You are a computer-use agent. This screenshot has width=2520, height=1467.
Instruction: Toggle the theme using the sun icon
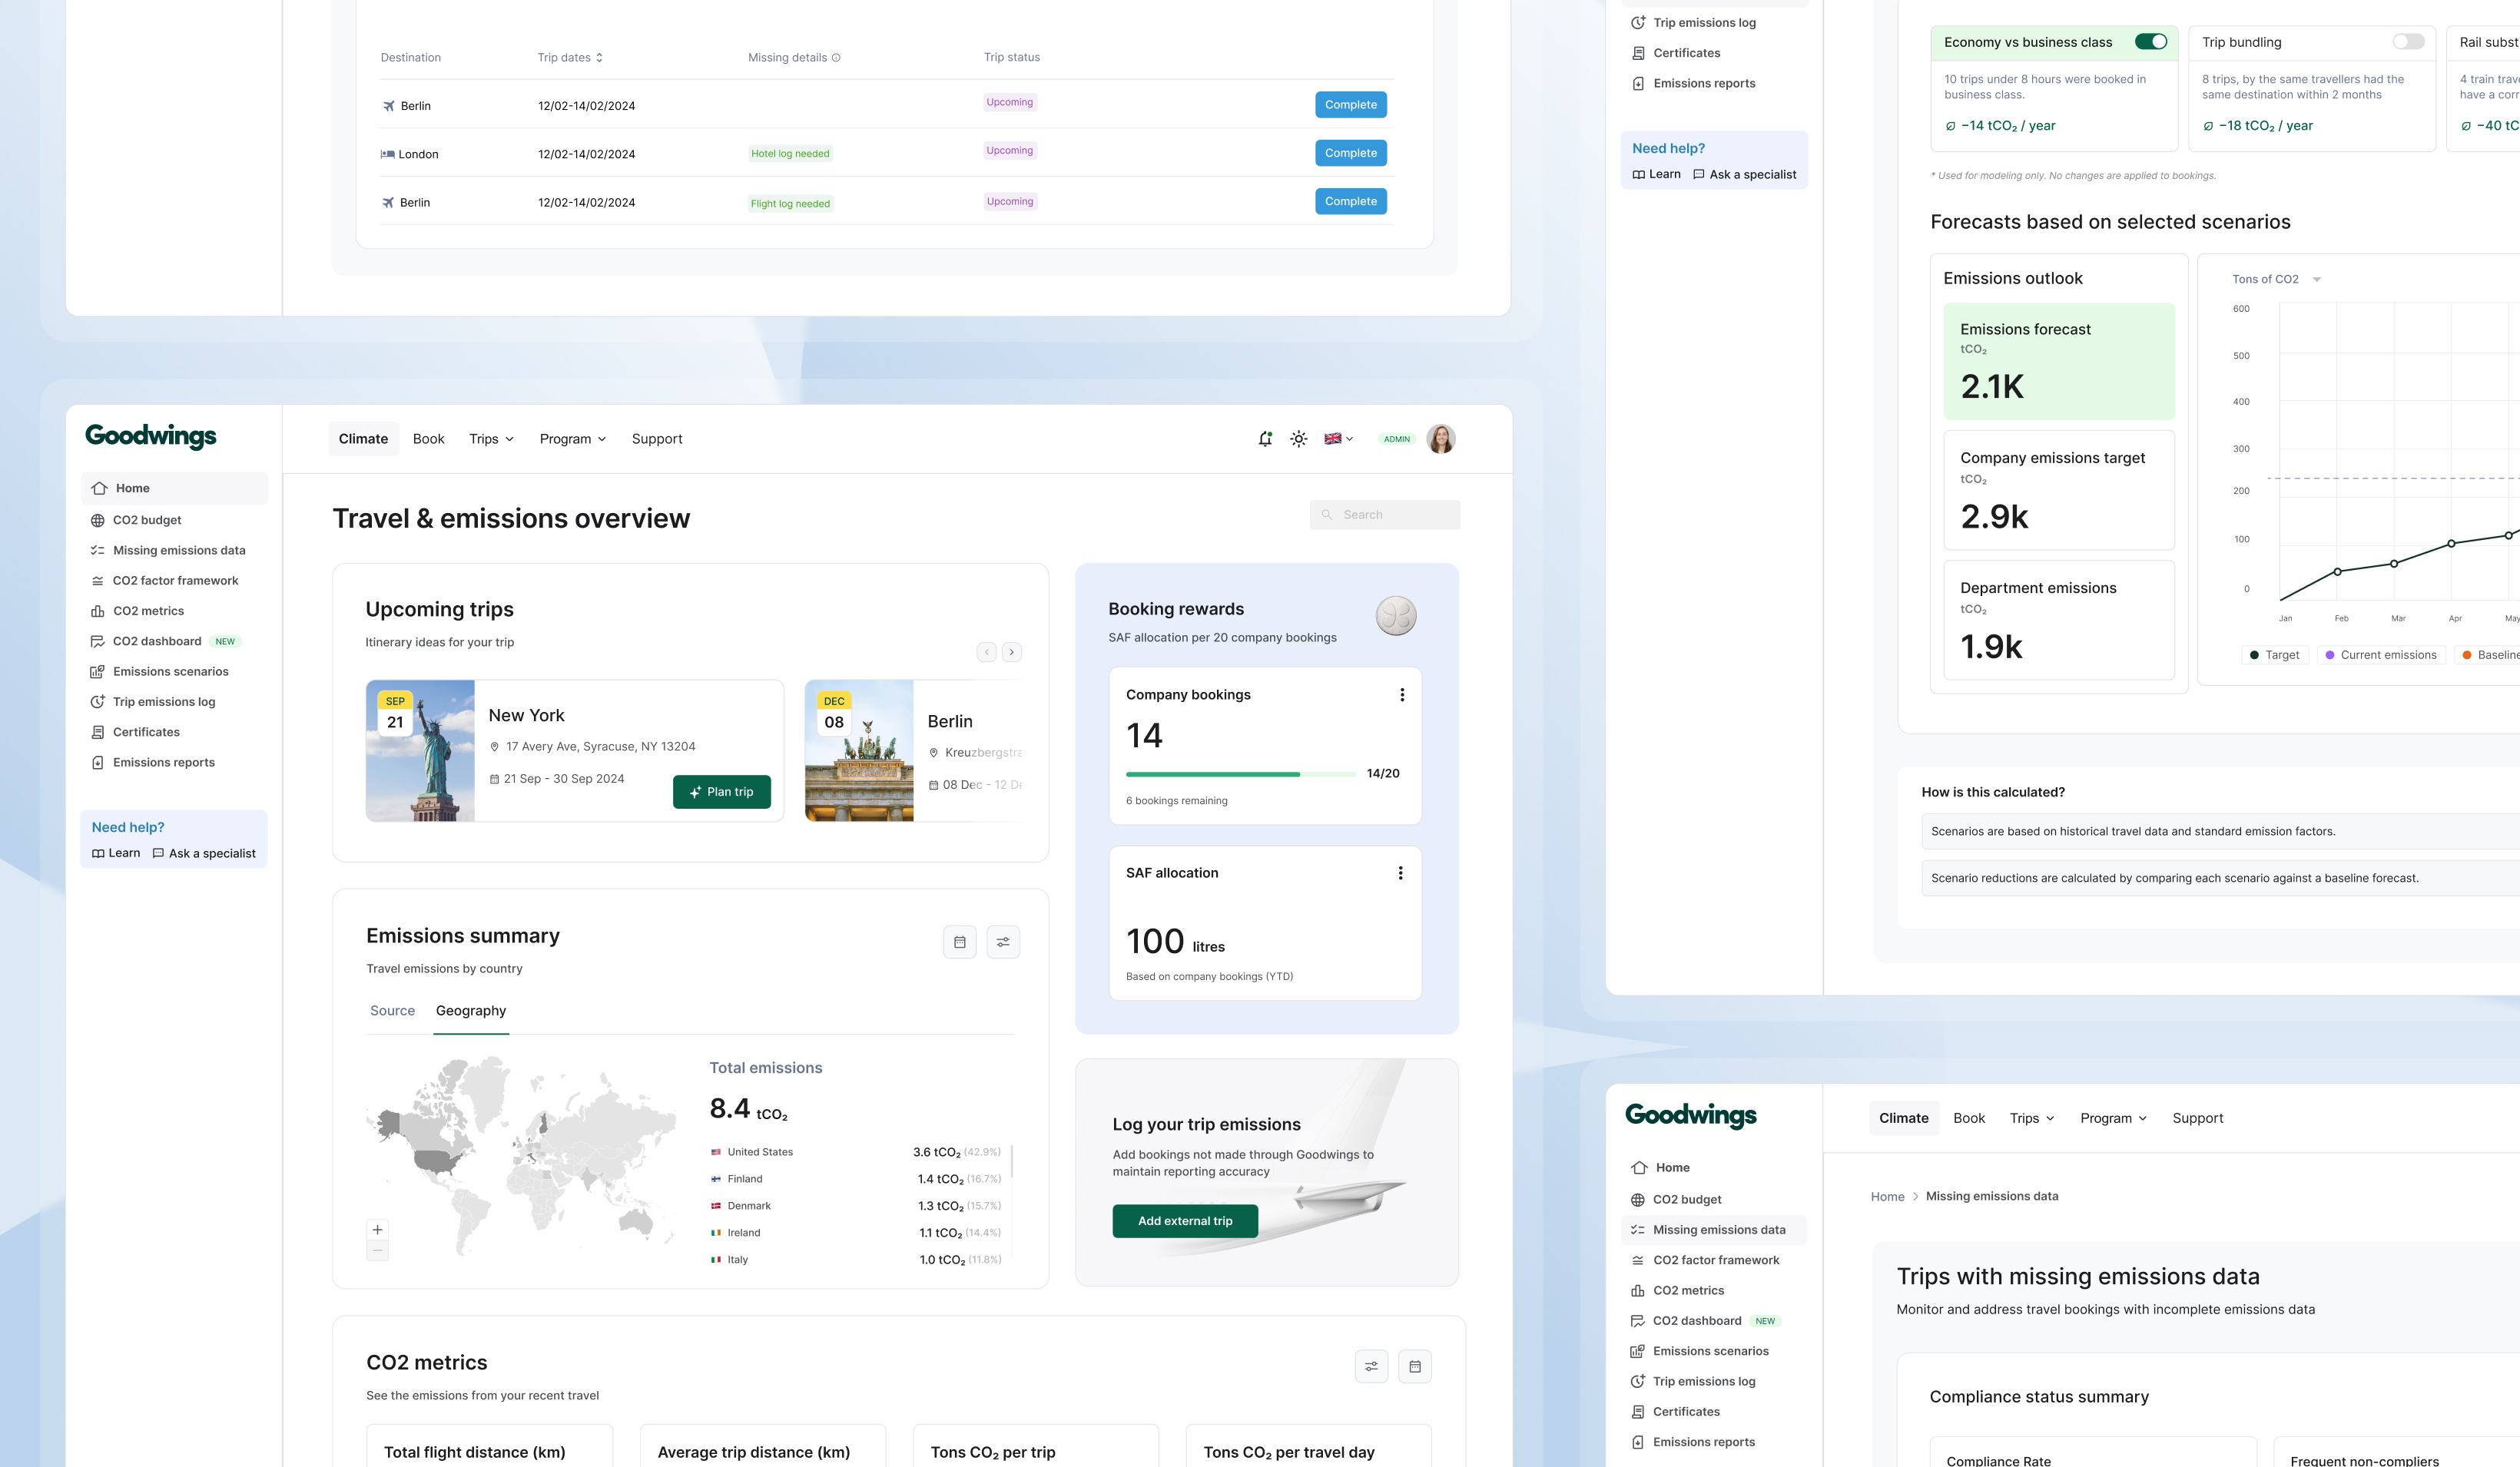point(1298,438)
